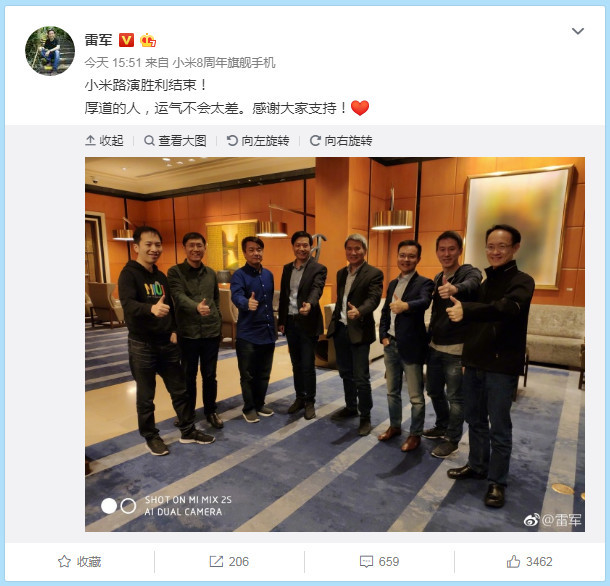The height and width of the screenshot is (586, 610).
Task: Click the 雷军 profile avatar
Action: click(50, 51)
